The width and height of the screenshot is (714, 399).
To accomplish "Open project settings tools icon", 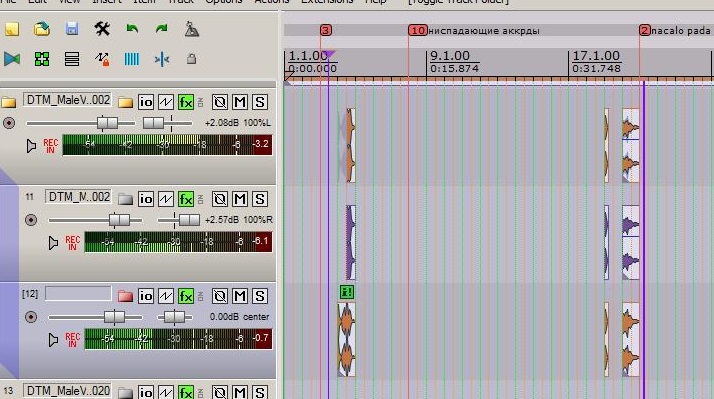I will tap(102, 29).
